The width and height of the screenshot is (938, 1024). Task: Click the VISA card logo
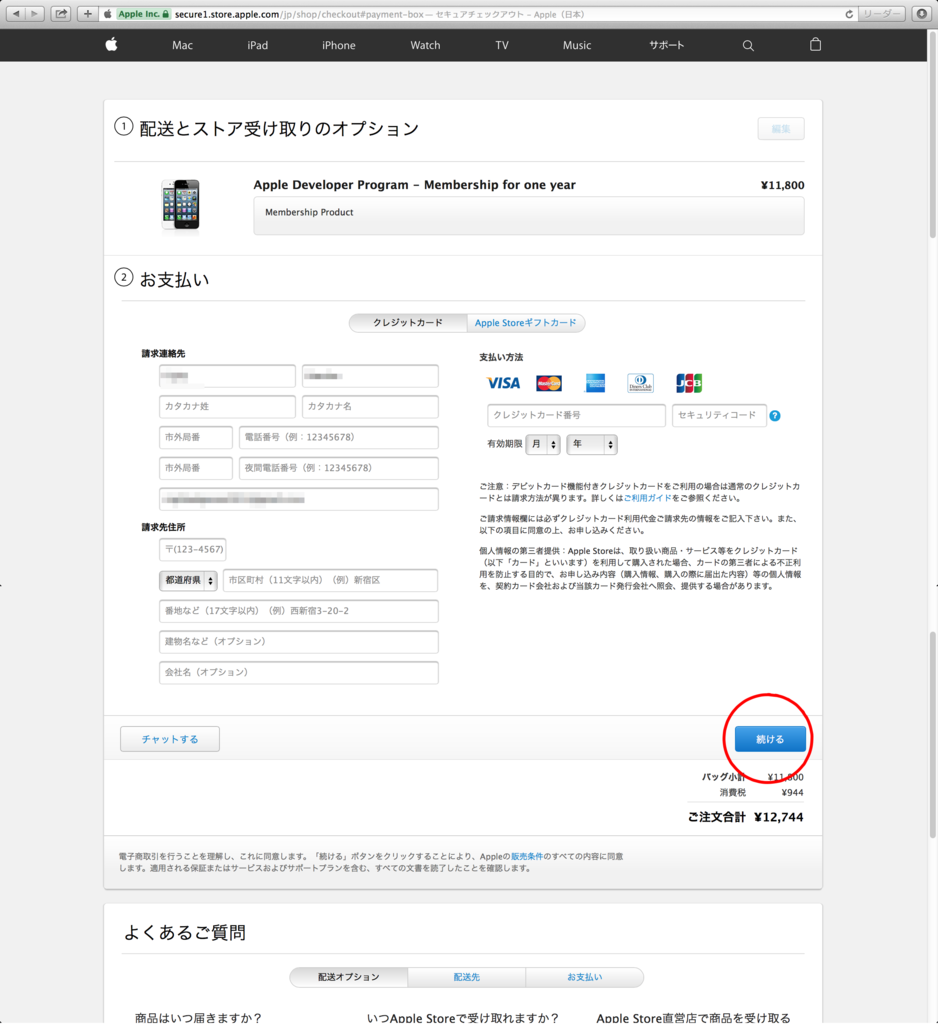point(503,383)
